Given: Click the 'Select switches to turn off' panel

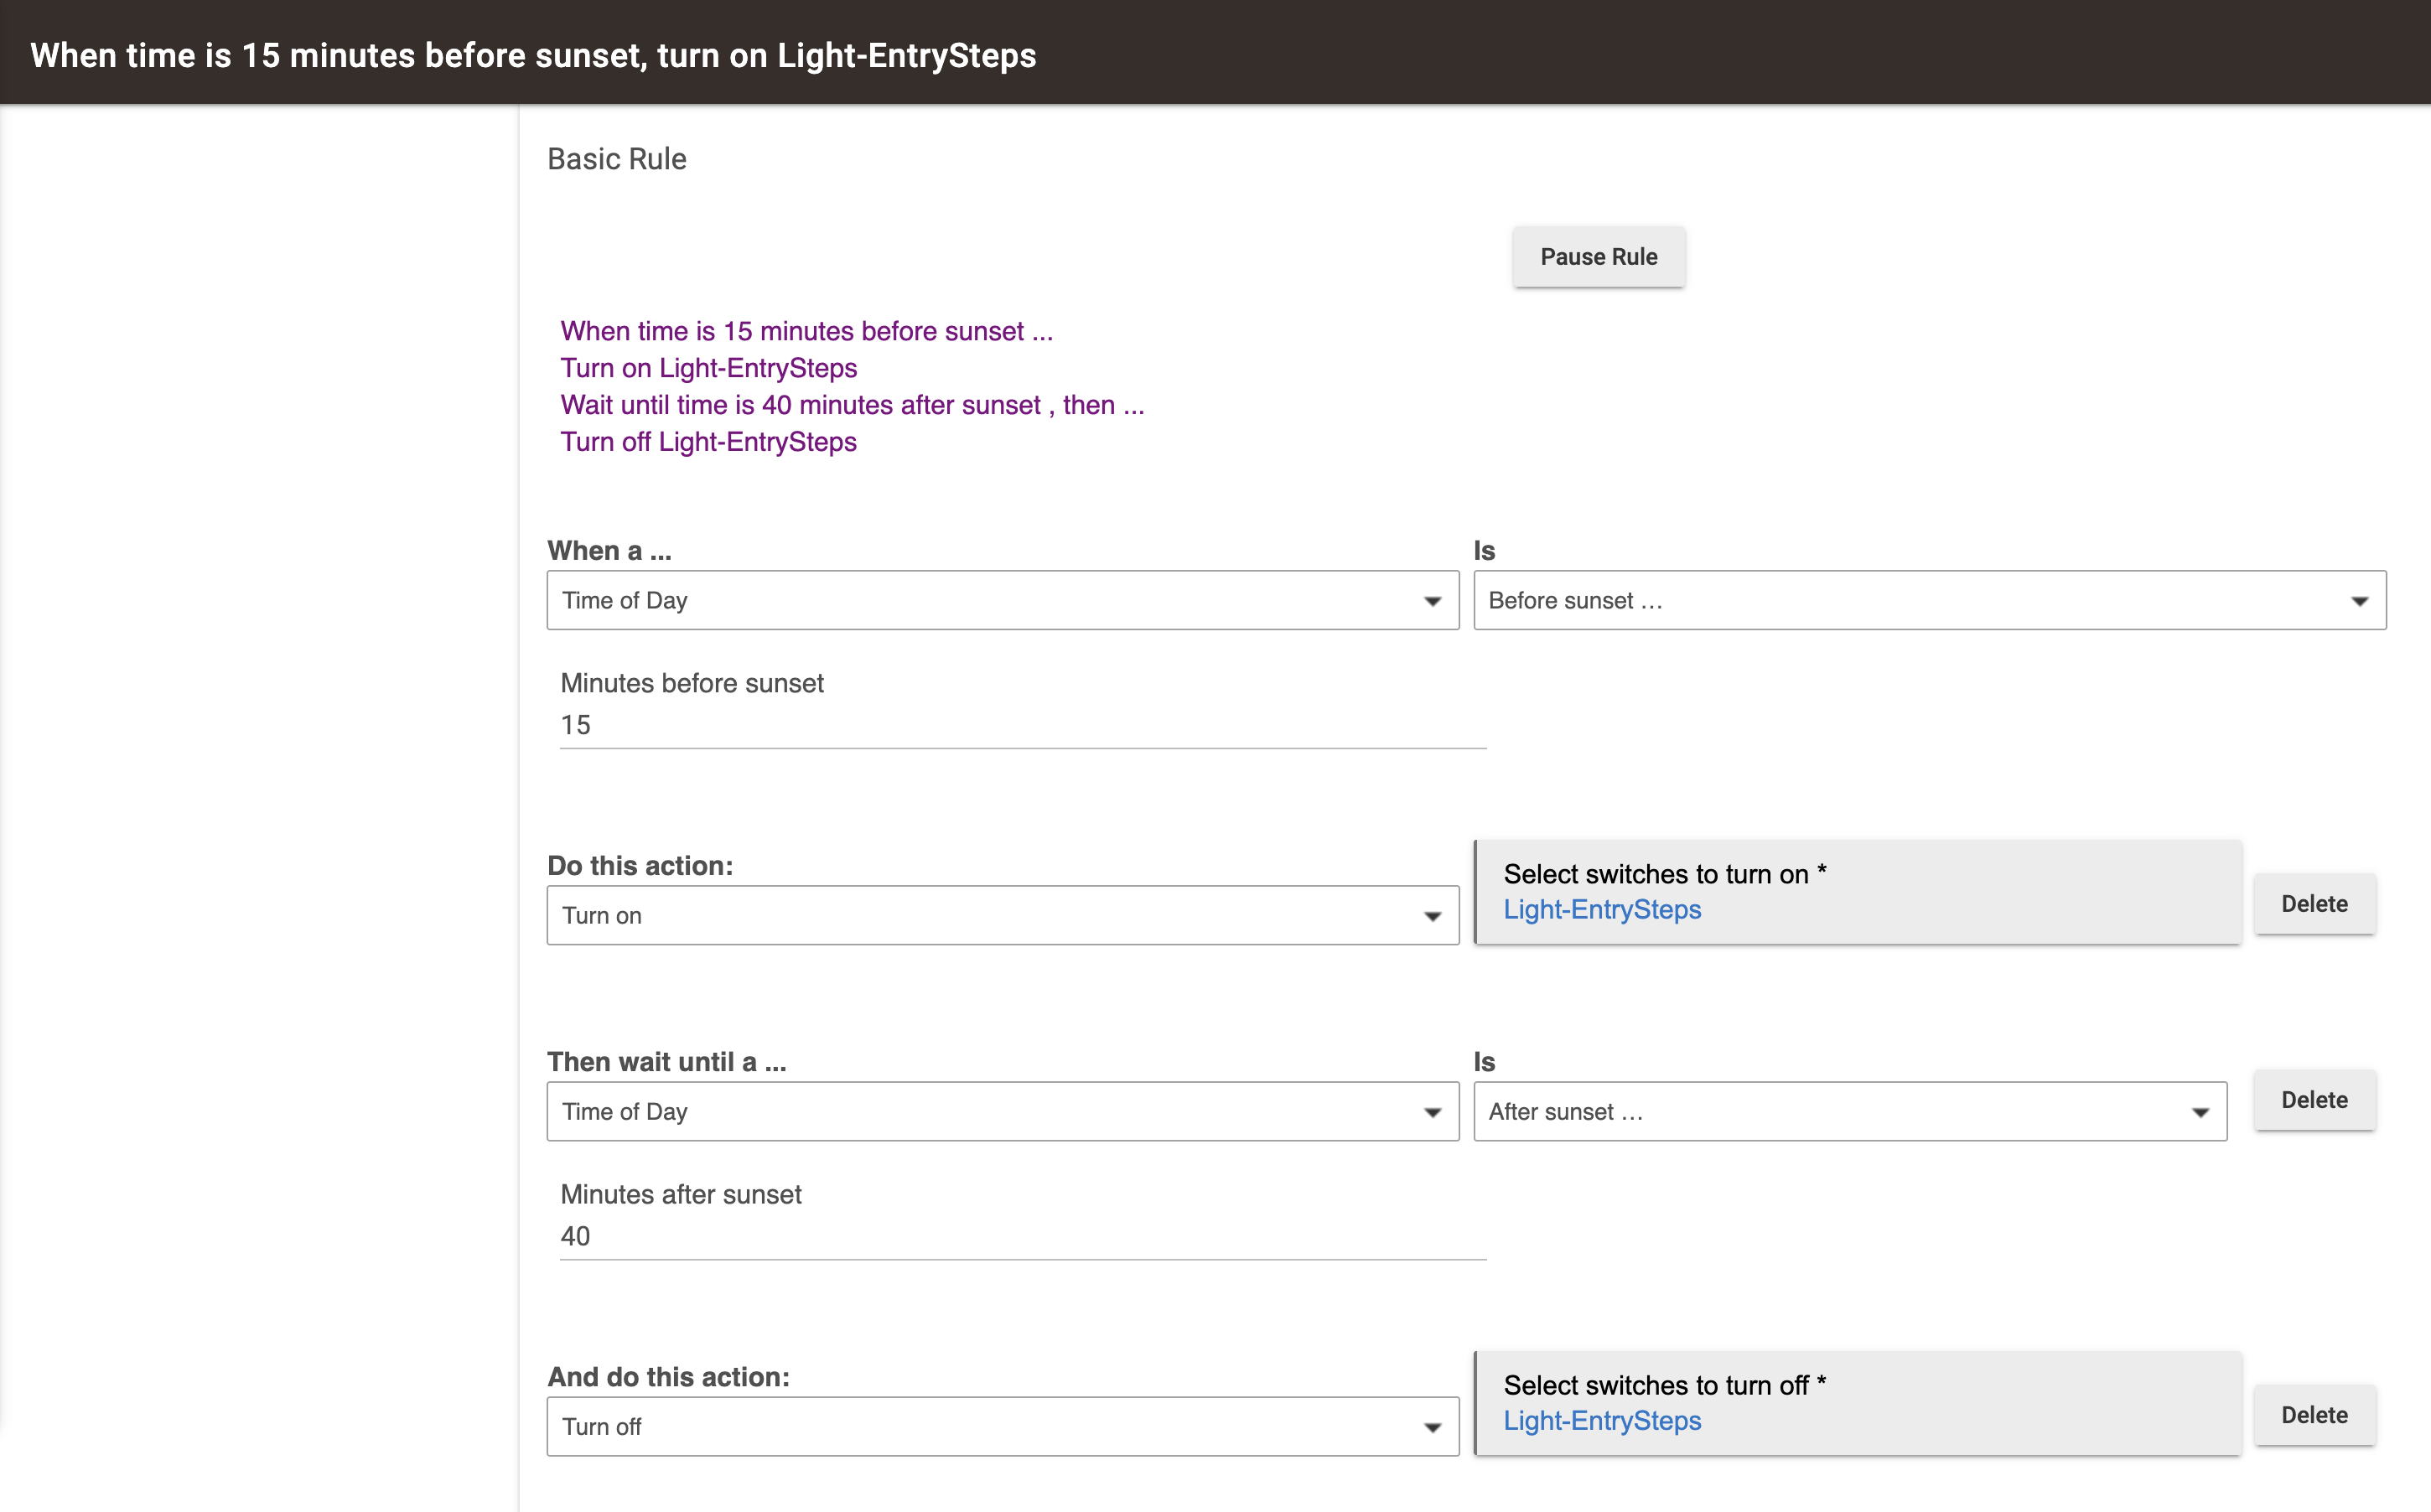Looking at the screenshot, I should coord(1857,1402).
